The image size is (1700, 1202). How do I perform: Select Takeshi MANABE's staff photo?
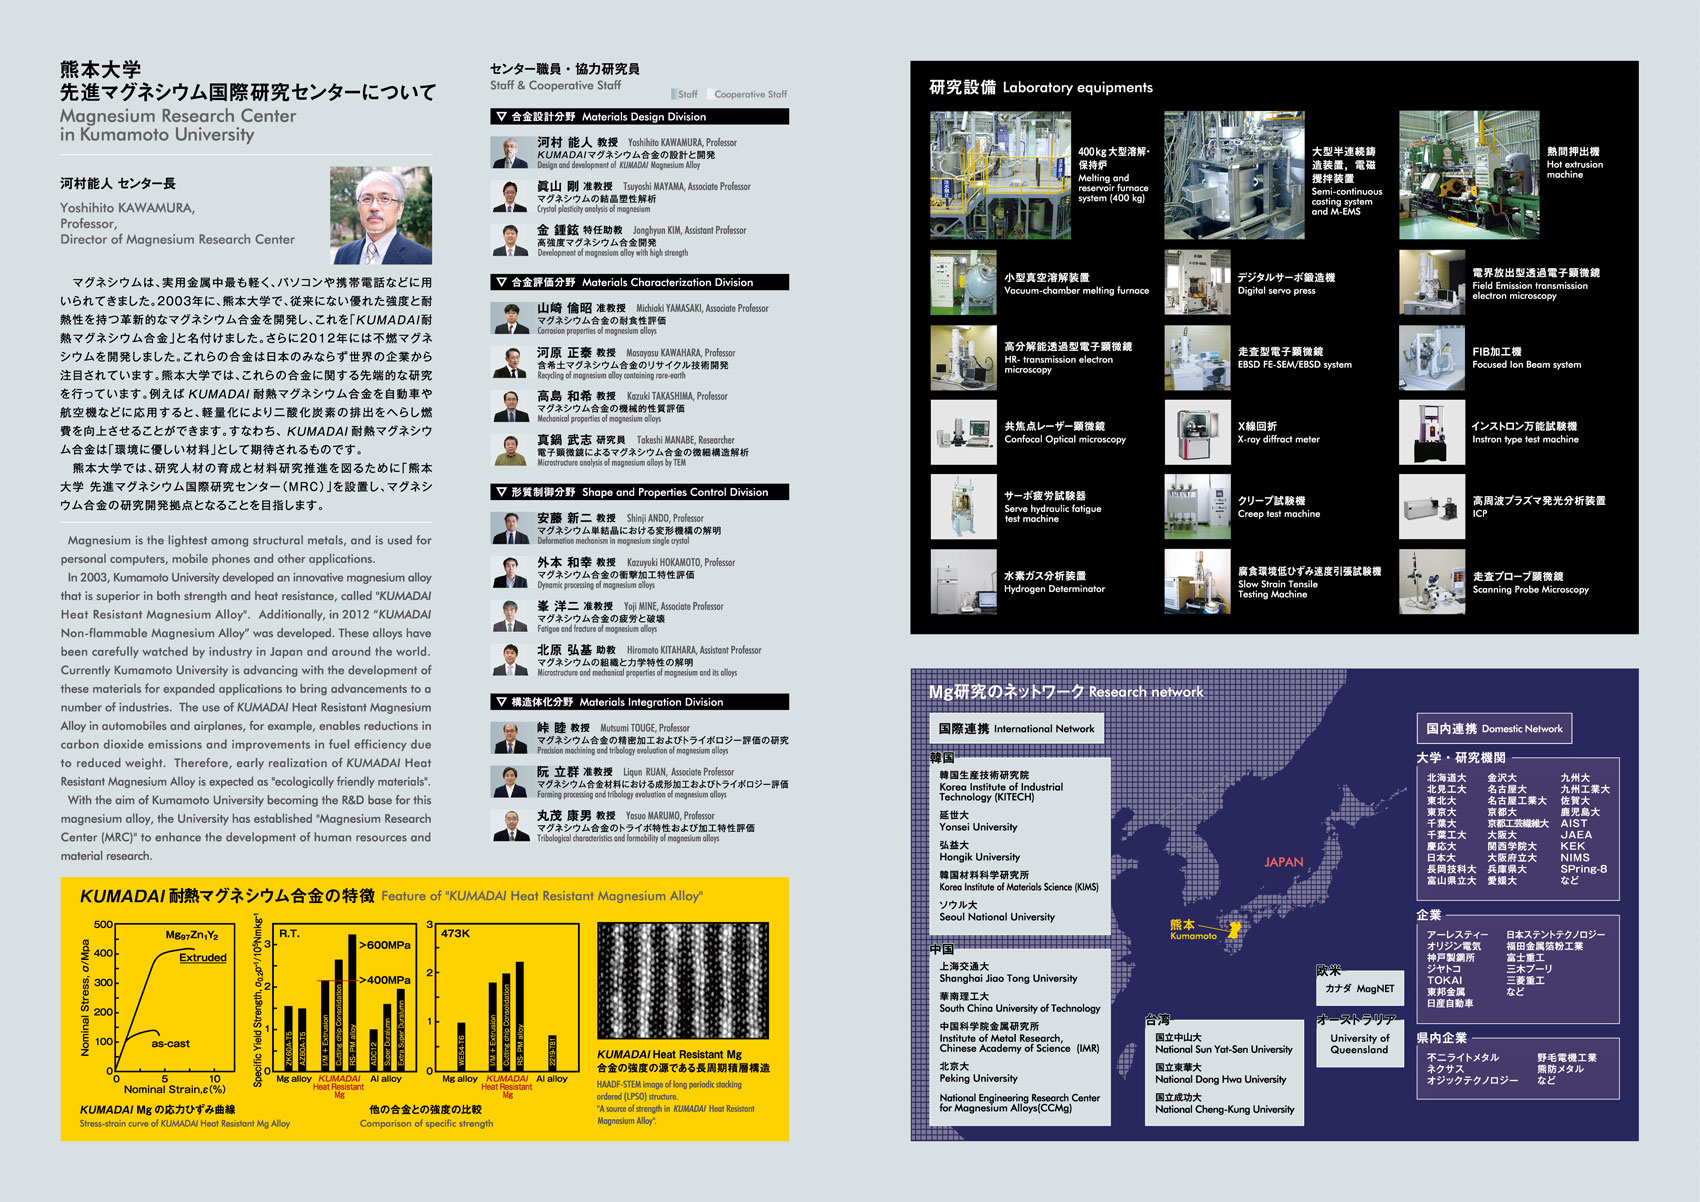click(x=510, y=451)
